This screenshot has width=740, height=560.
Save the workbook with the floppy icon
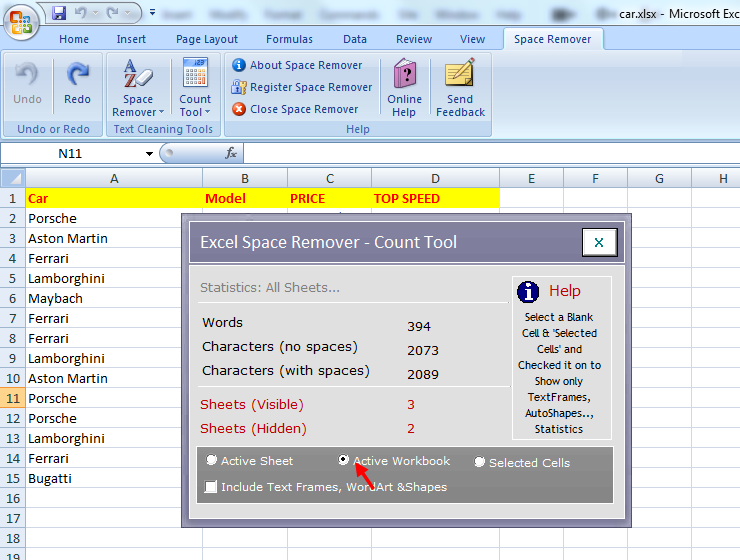click(x=59, y=13)
